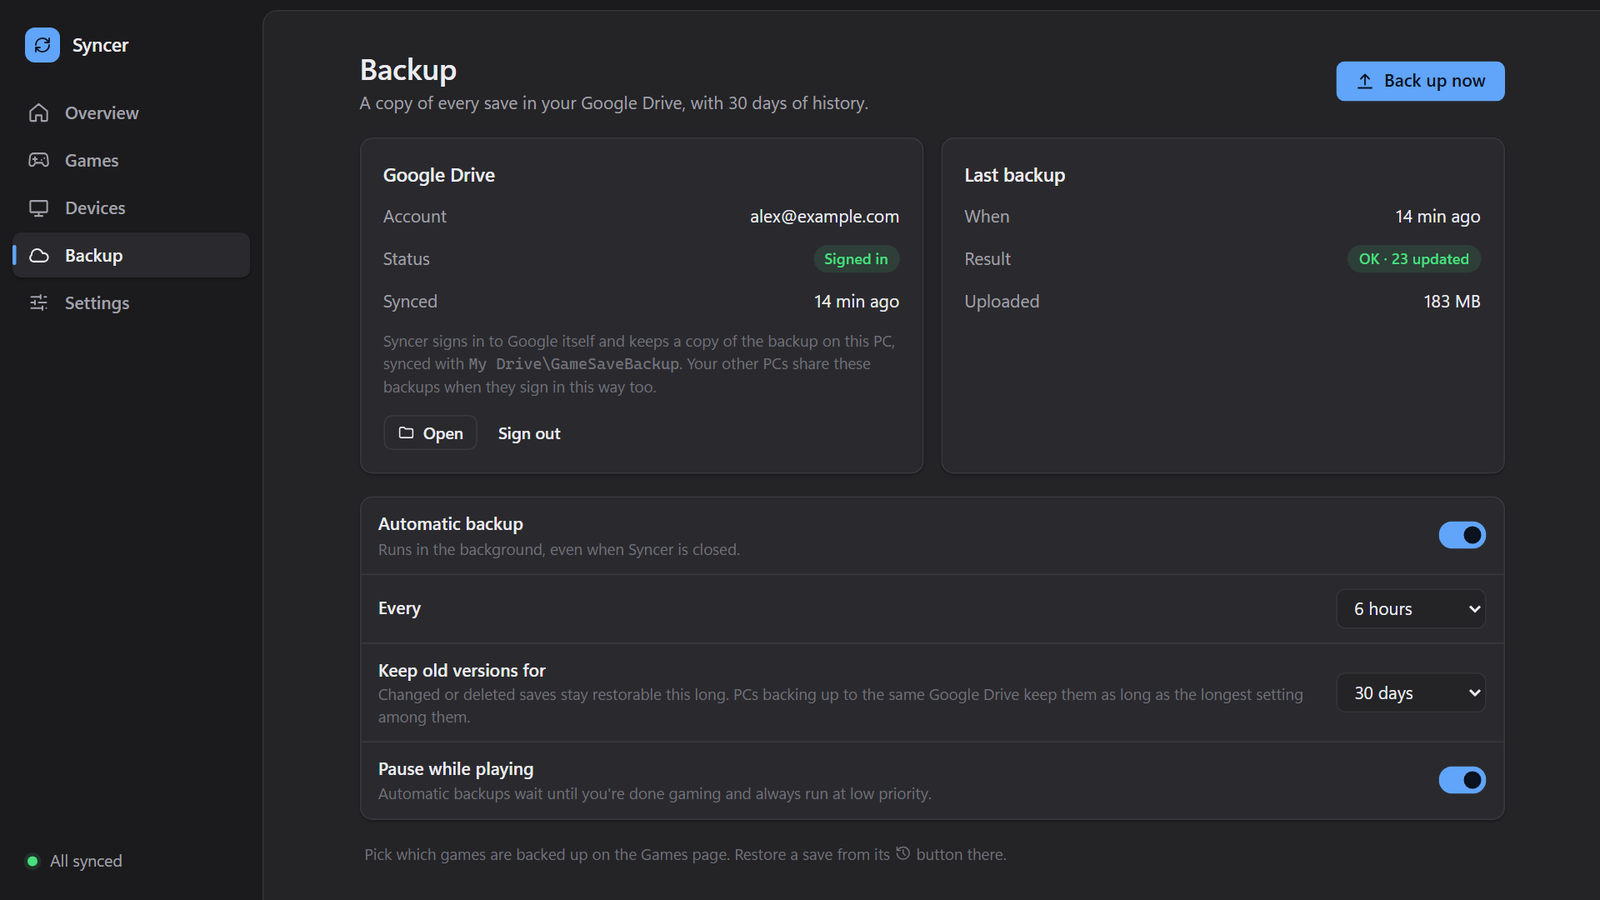Open the Google Drive backup folder
This screenshot has width=1600, height=900.
point(431,433)
